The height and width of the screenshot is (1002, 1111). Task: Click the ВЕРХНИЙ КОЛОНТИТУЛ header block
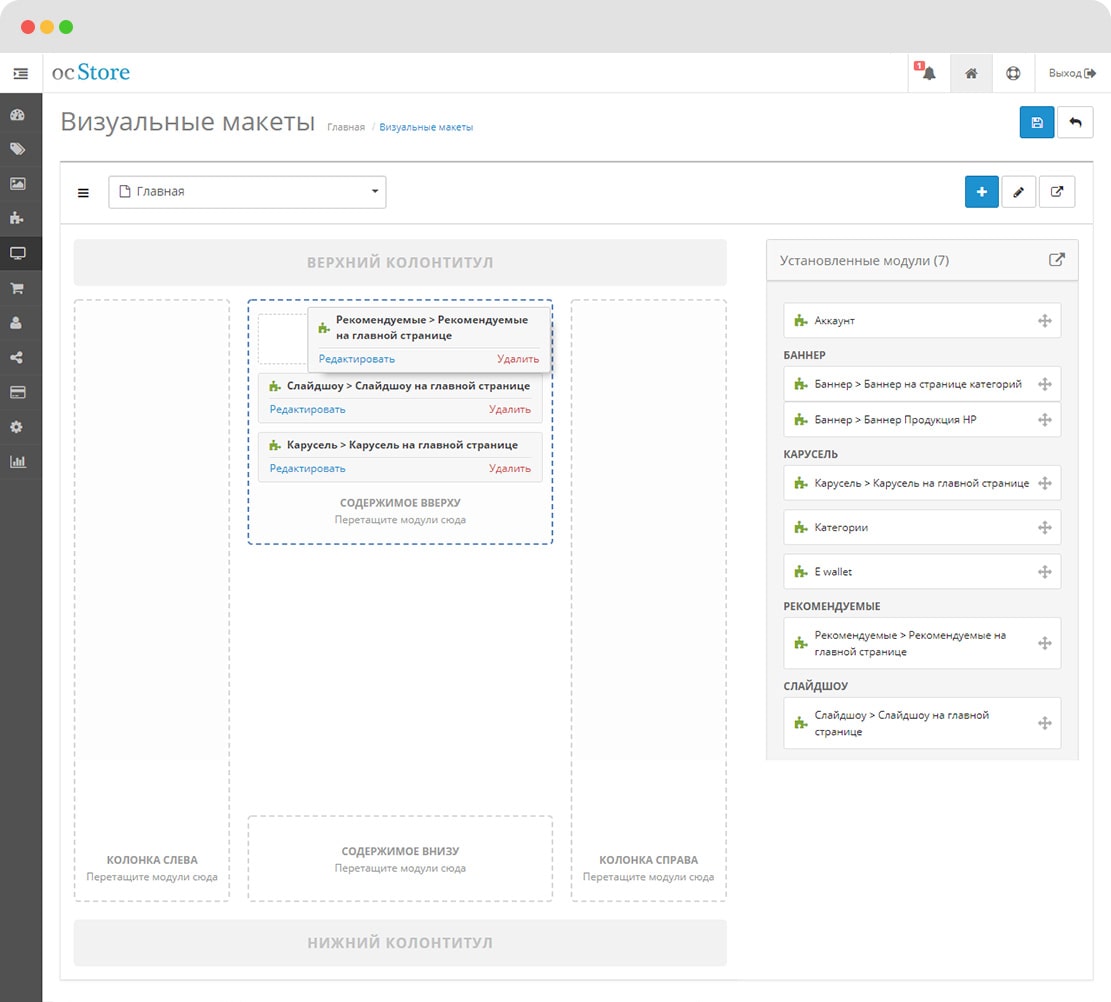(400, 262)
